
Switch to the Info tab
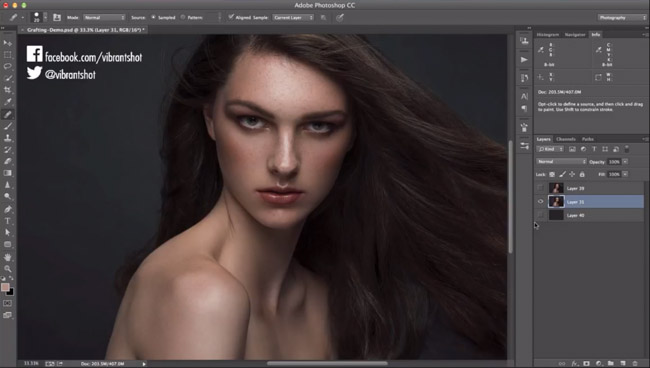[x=596, y=35]
